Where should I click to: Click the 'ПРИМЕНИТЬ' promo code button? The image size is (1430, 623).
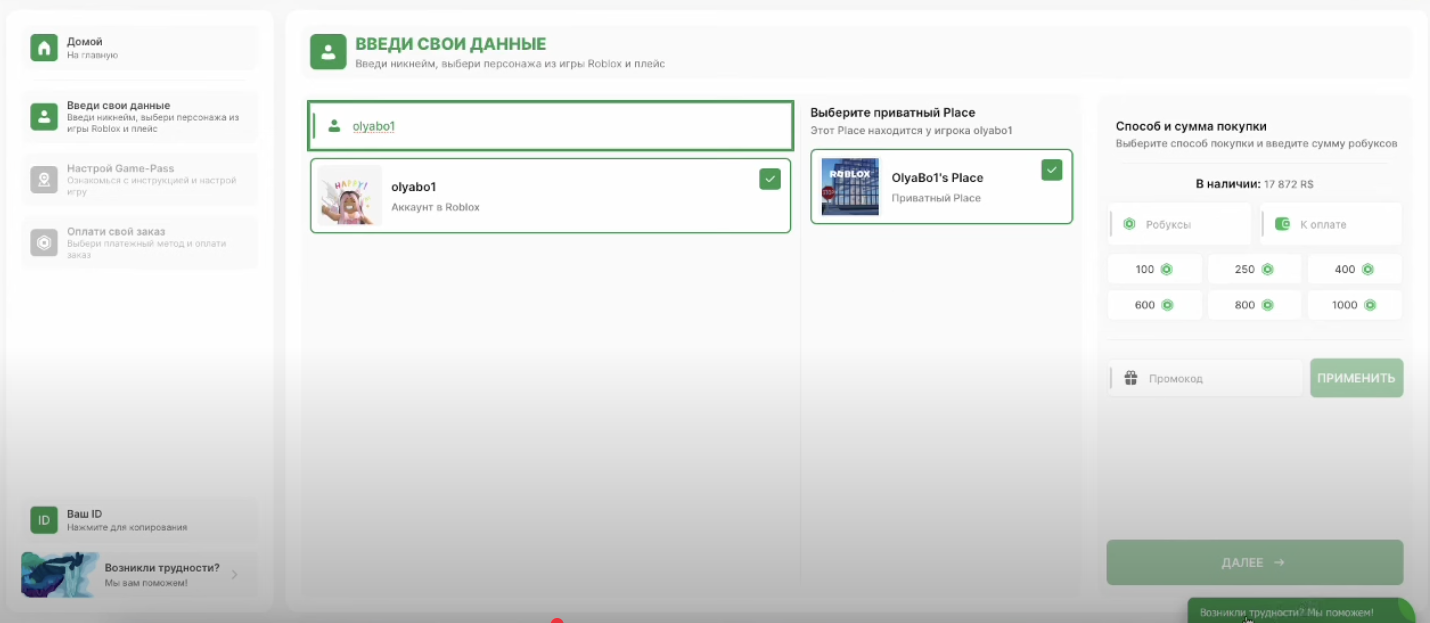[1356, 378]
